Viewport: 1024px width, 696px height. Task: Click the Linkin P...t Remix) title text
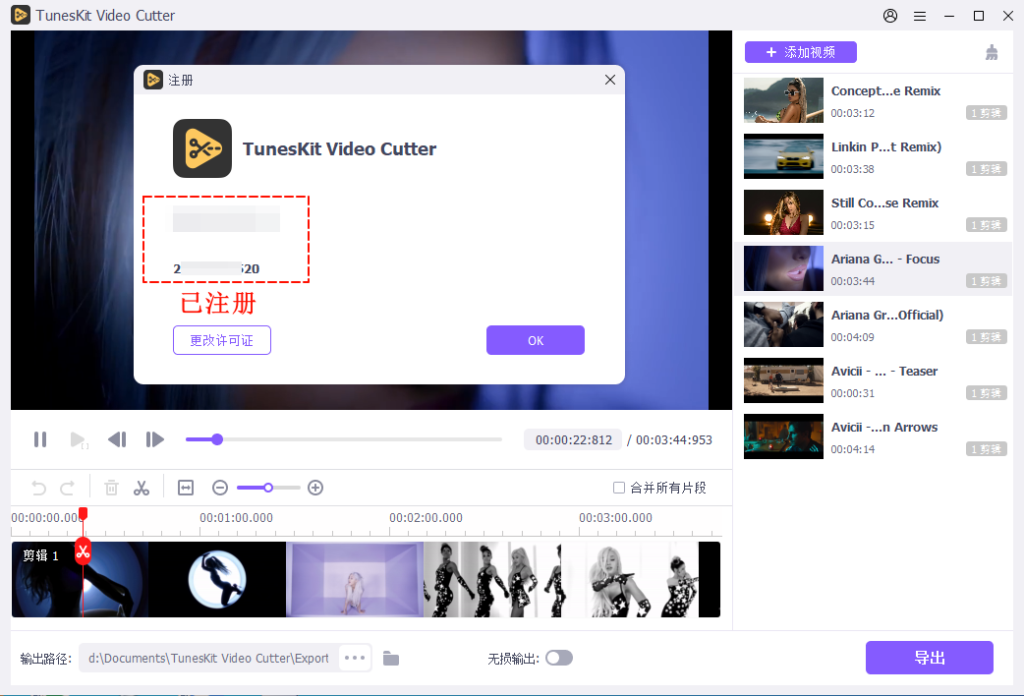(886, 147)
